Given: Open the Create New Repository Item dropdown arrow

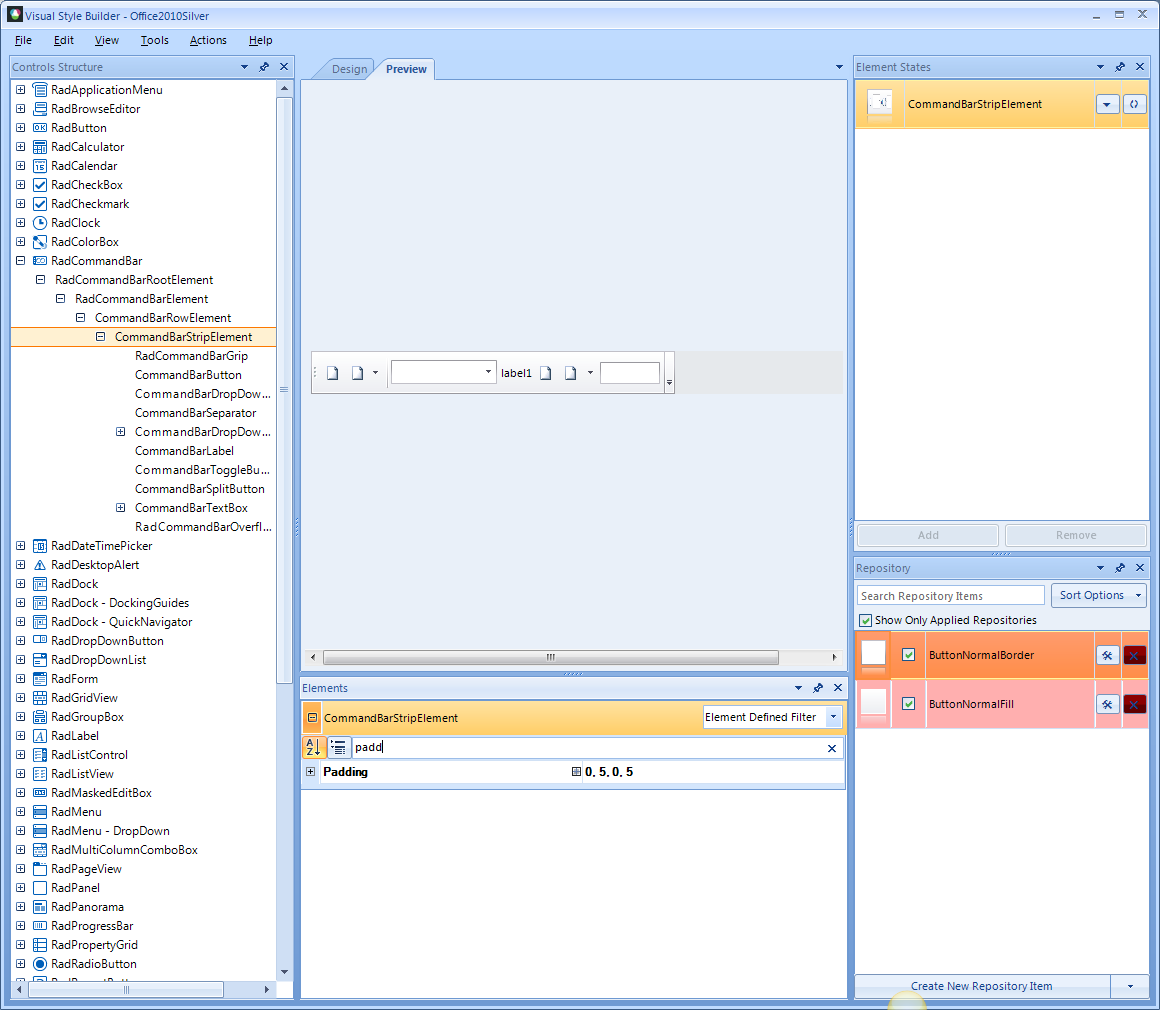Looking at the screenshot, I should coord(1130,986).
